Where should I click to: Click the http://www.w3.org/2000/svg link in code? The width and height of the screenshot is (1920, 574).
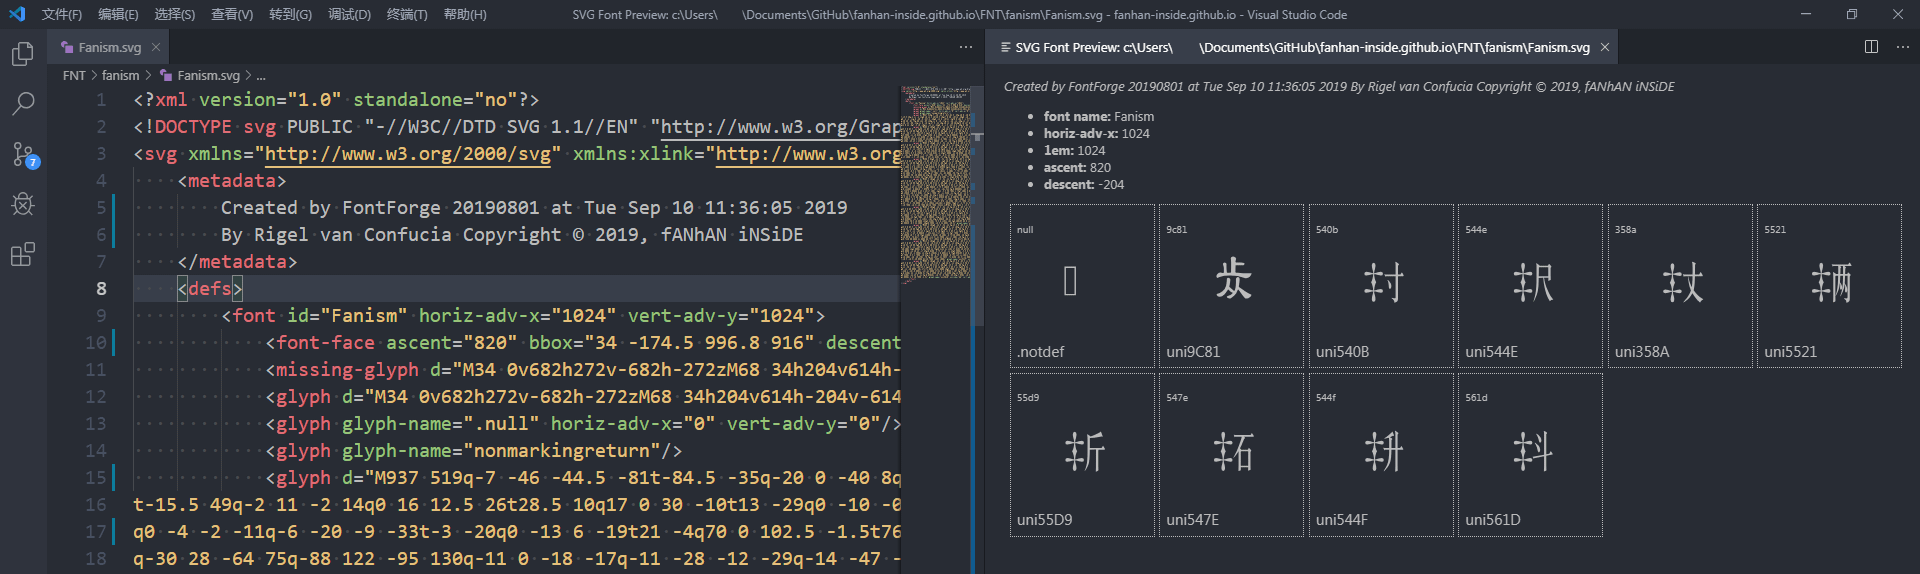click(407, 153)
